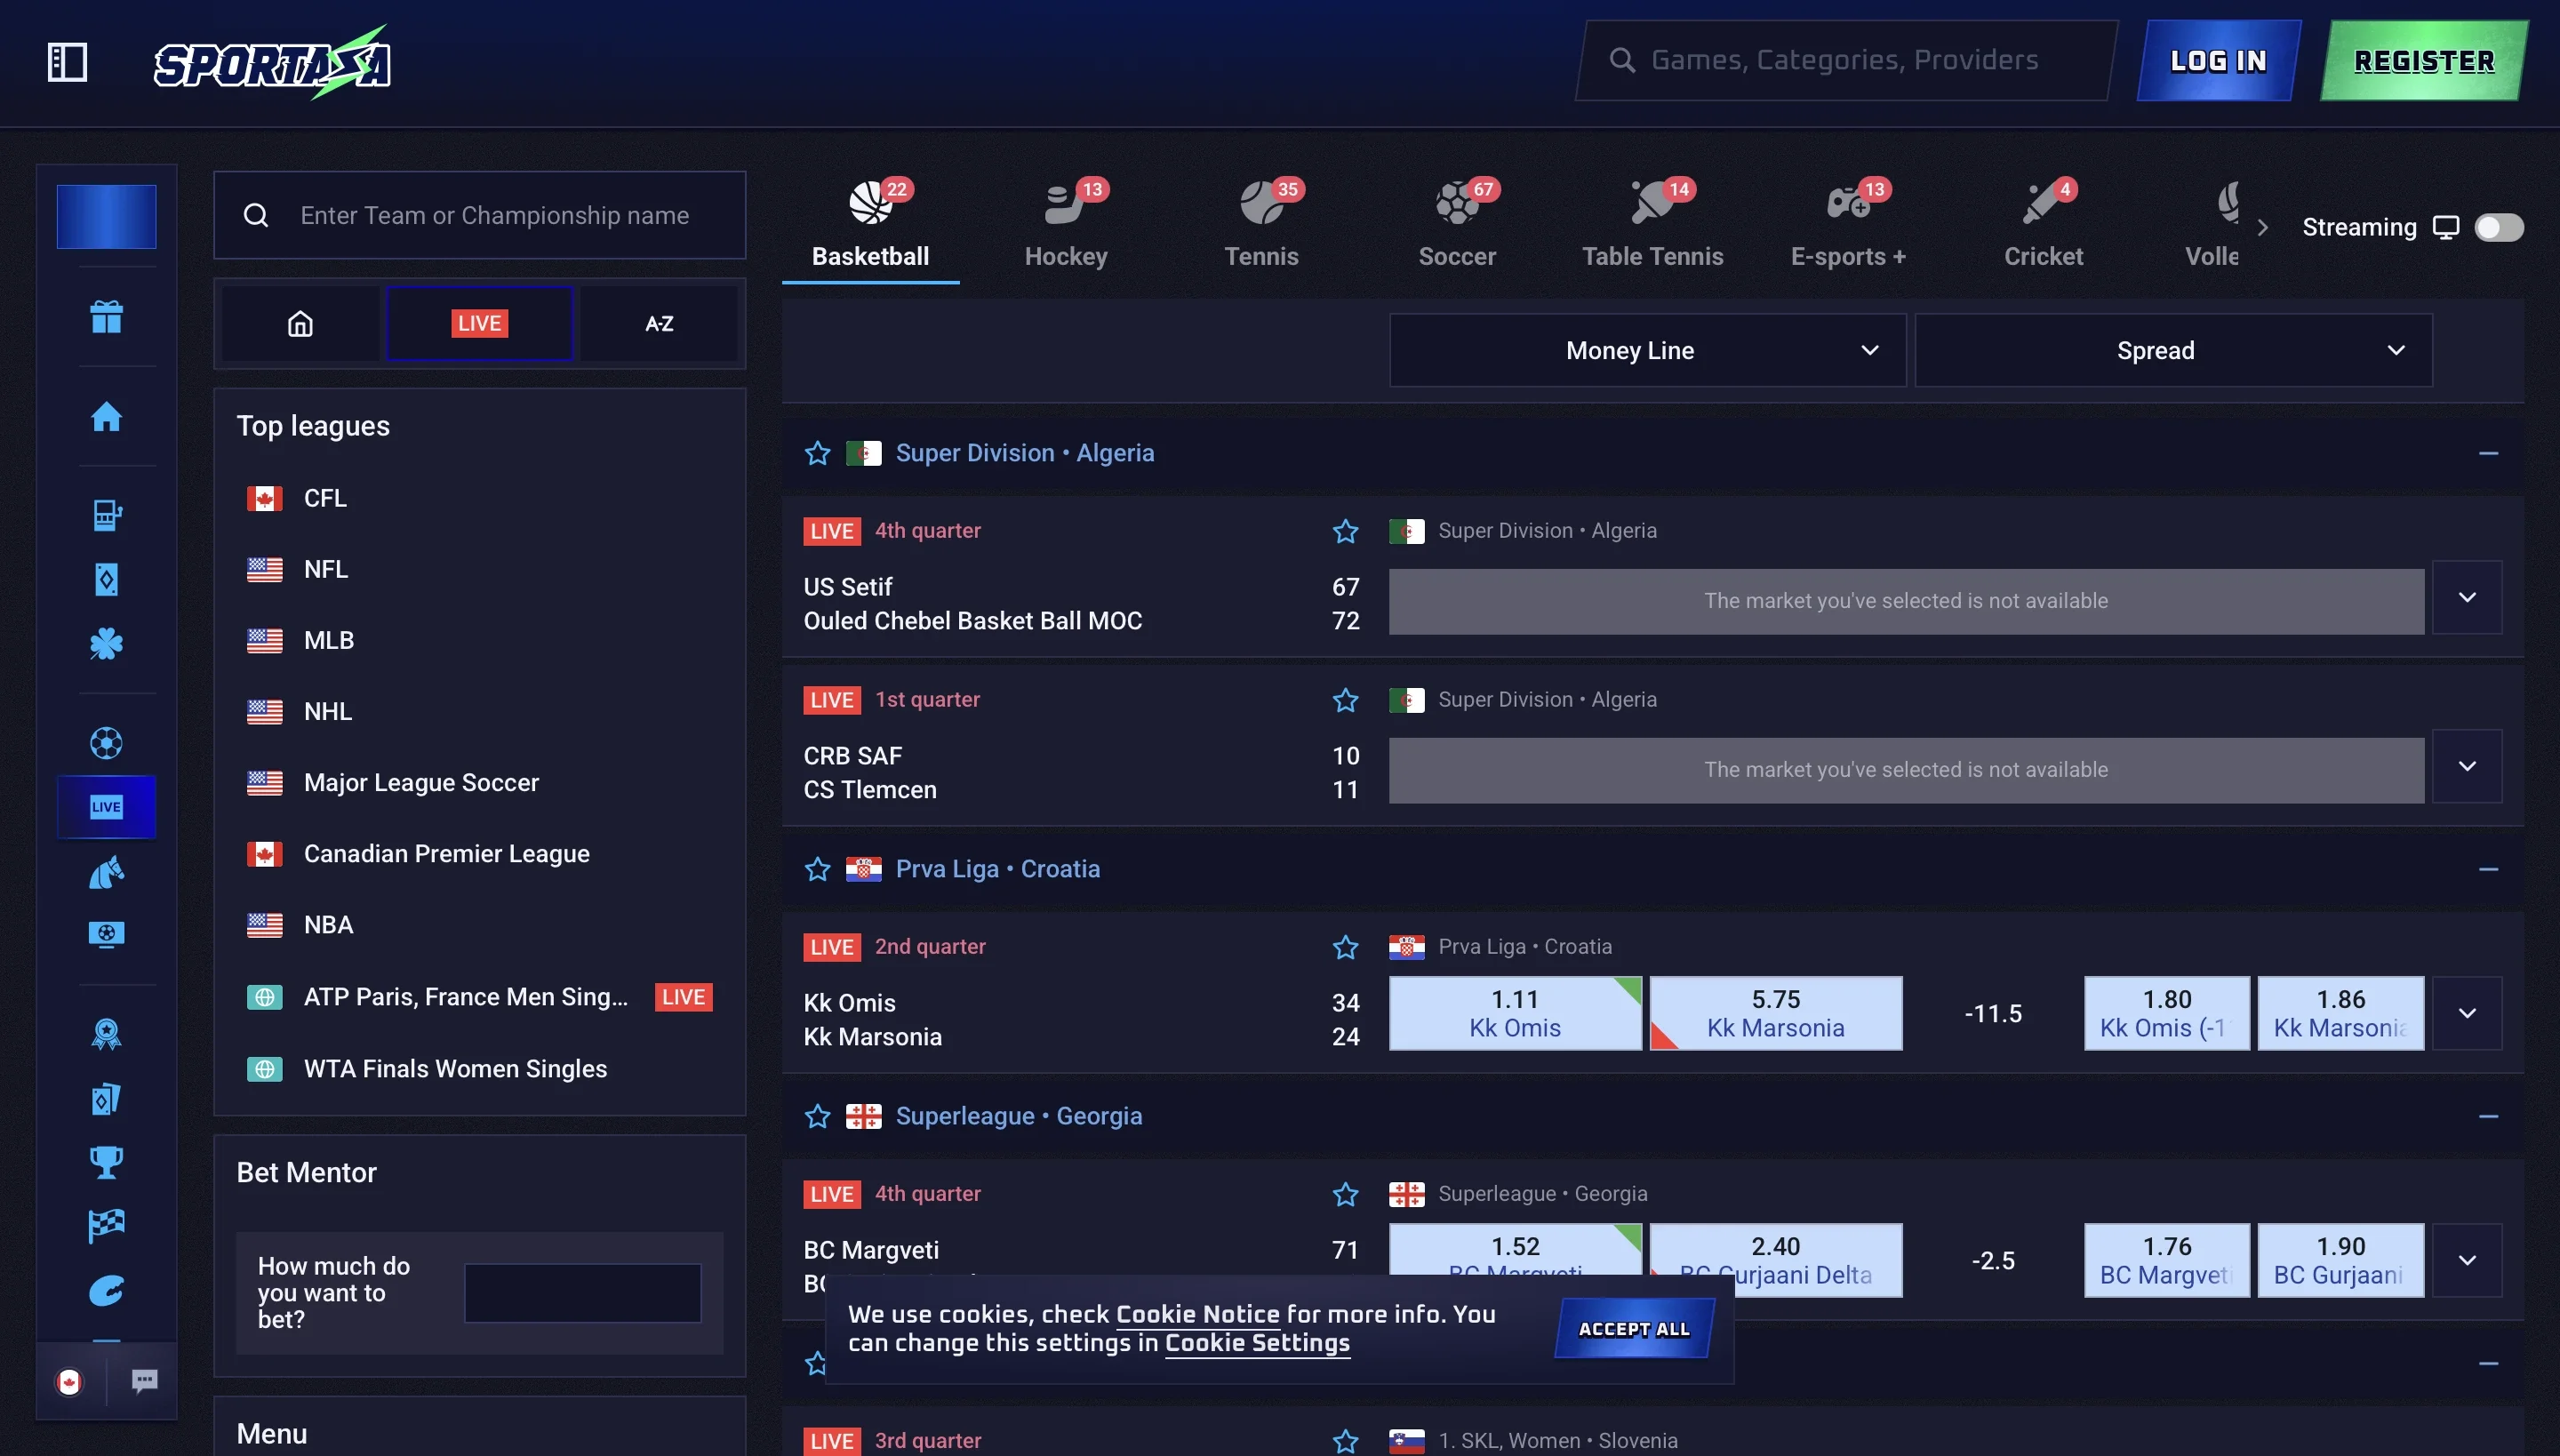Enable the Streaming toggle
2560x1456 pixels.
click(2499, 227)
